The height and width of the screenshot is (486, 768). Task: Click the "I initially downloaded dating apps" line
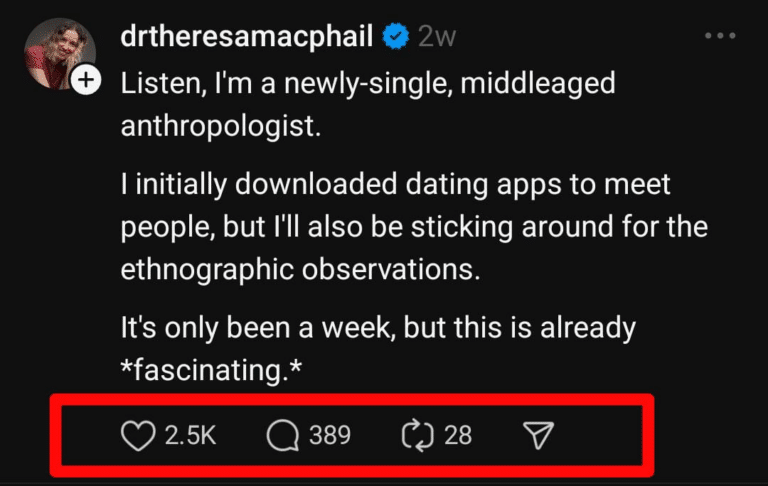(x=395, y=184)
